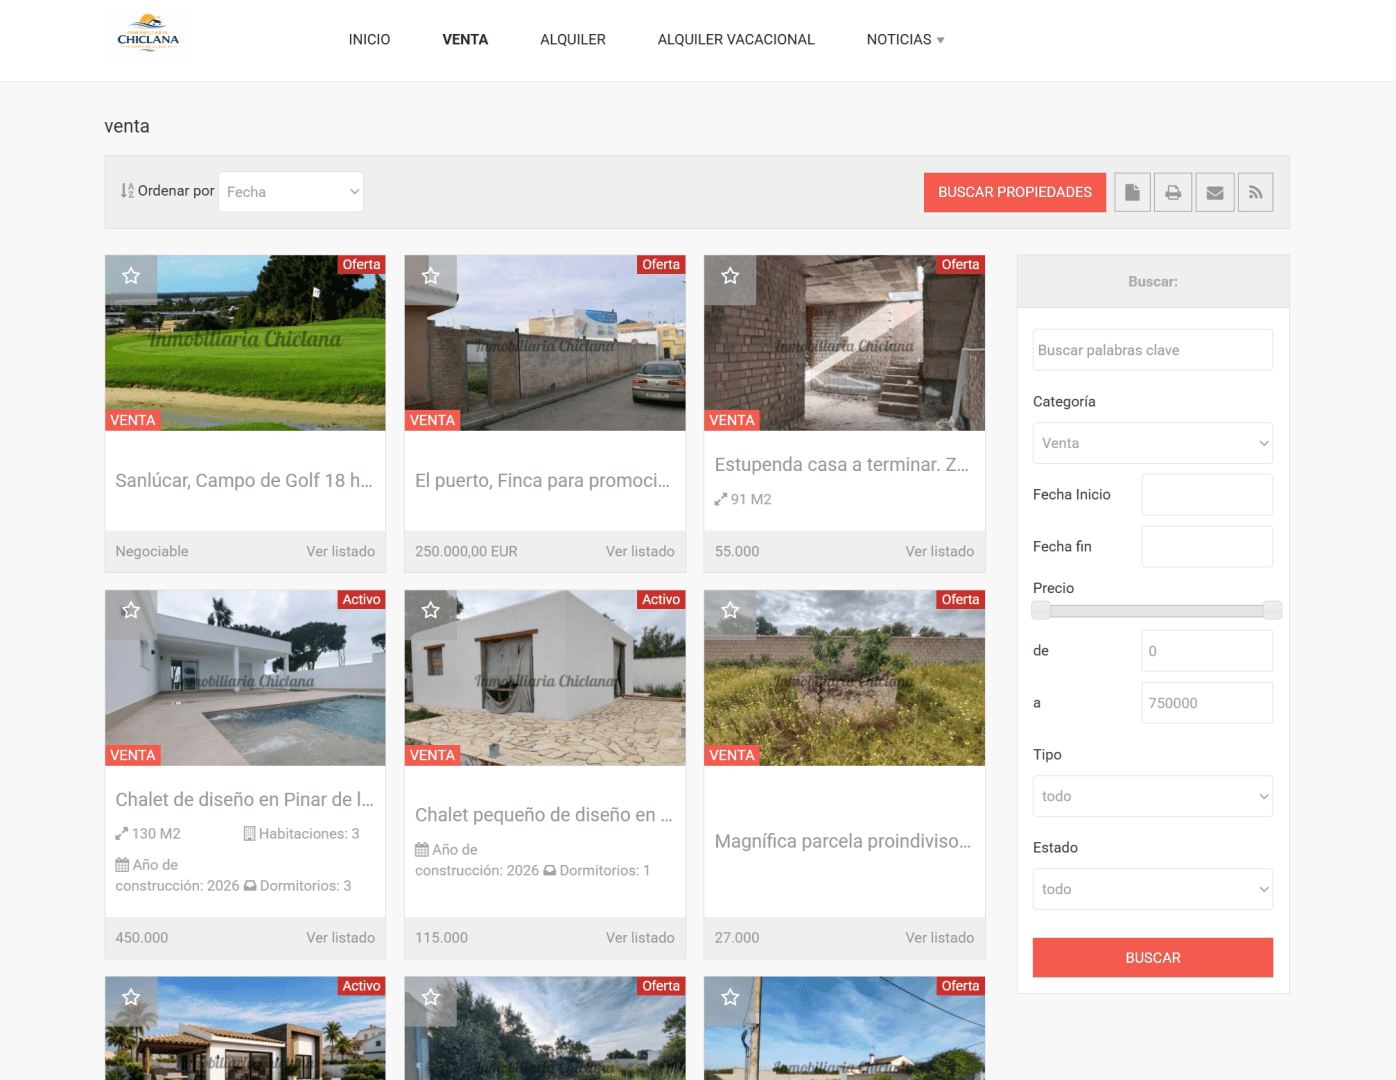Click the Inmobiliaria Chiclana logo
Viewport: 1396px width, 1080px height.
pos(148,36)
